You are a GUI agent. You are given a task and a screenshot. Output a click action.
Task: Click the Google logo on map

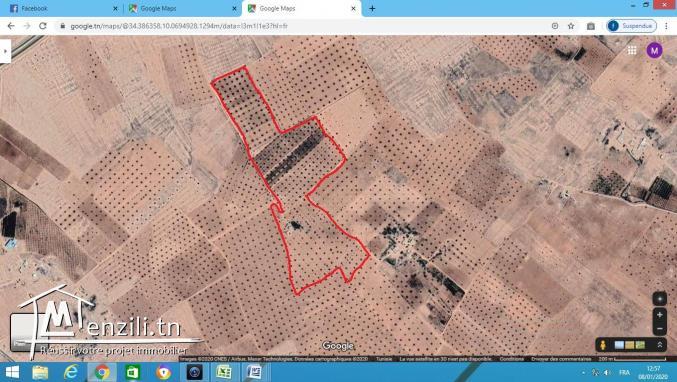click(338, 345)
